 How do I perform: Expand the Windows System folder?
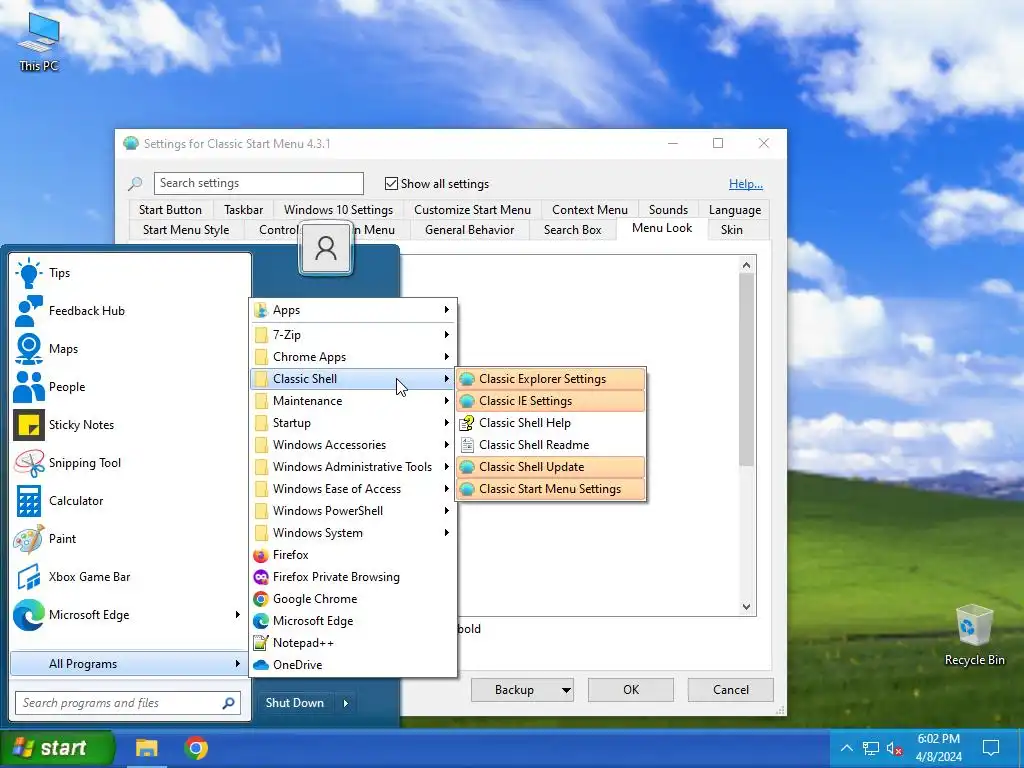[353, 533]
